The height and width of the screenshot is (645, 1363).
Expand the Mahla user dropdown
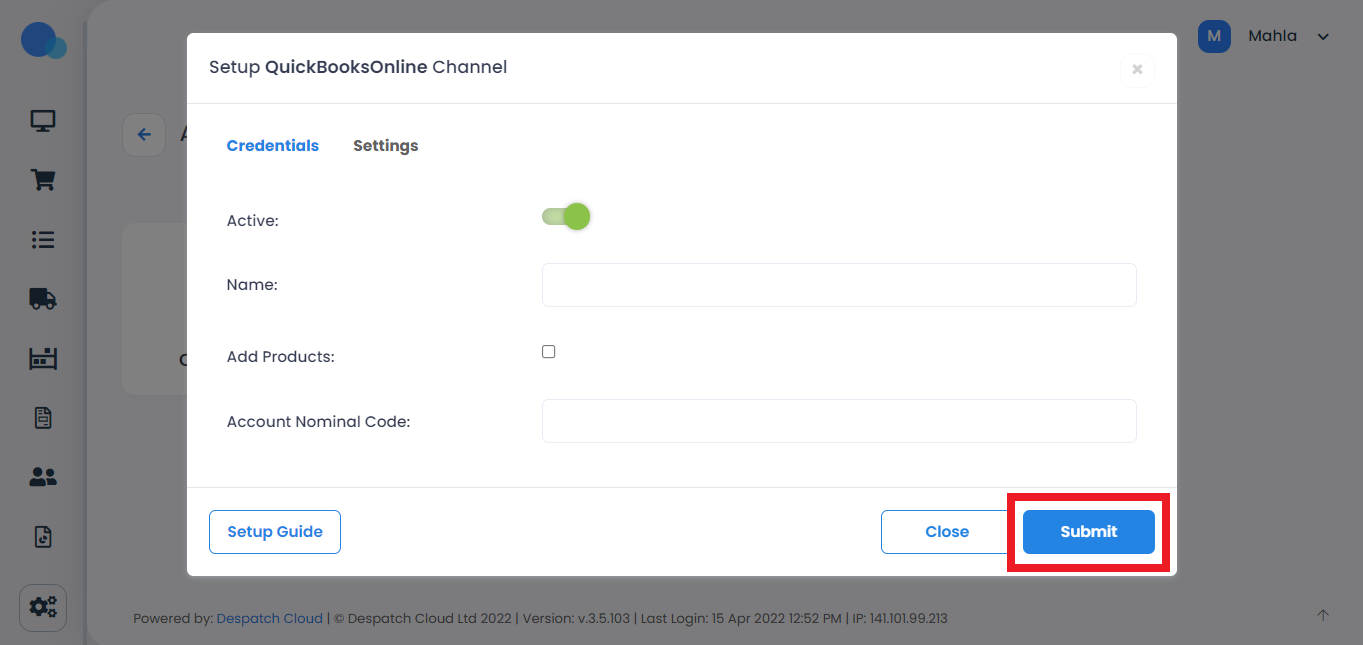coord(1323,37)
